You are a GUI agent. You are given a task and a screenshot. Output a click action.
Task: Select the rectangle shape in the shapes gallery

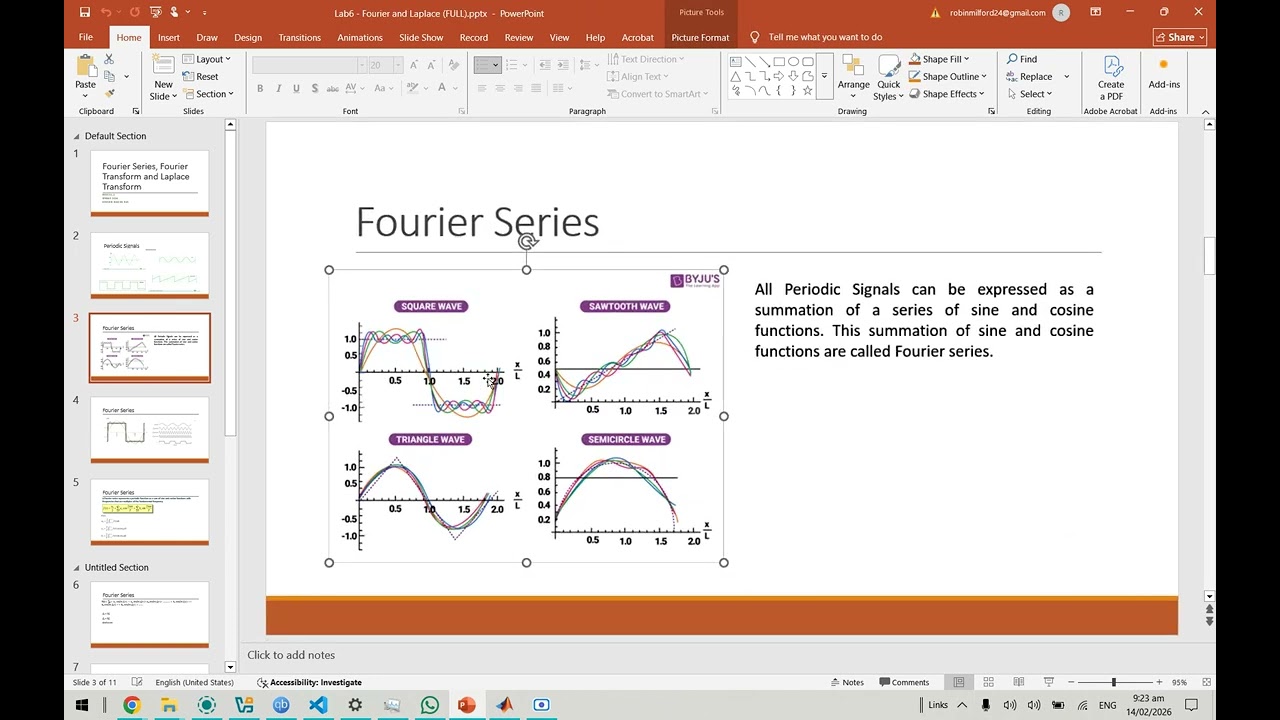click(778, 62)
